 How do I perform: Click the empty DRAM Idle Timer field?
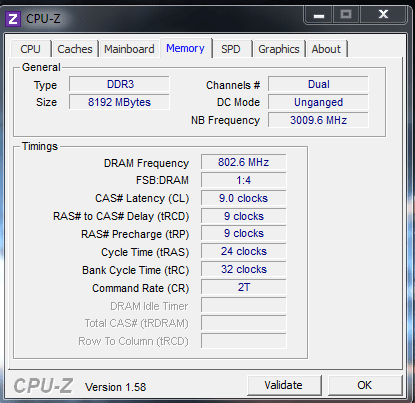[x=244, y=305]
